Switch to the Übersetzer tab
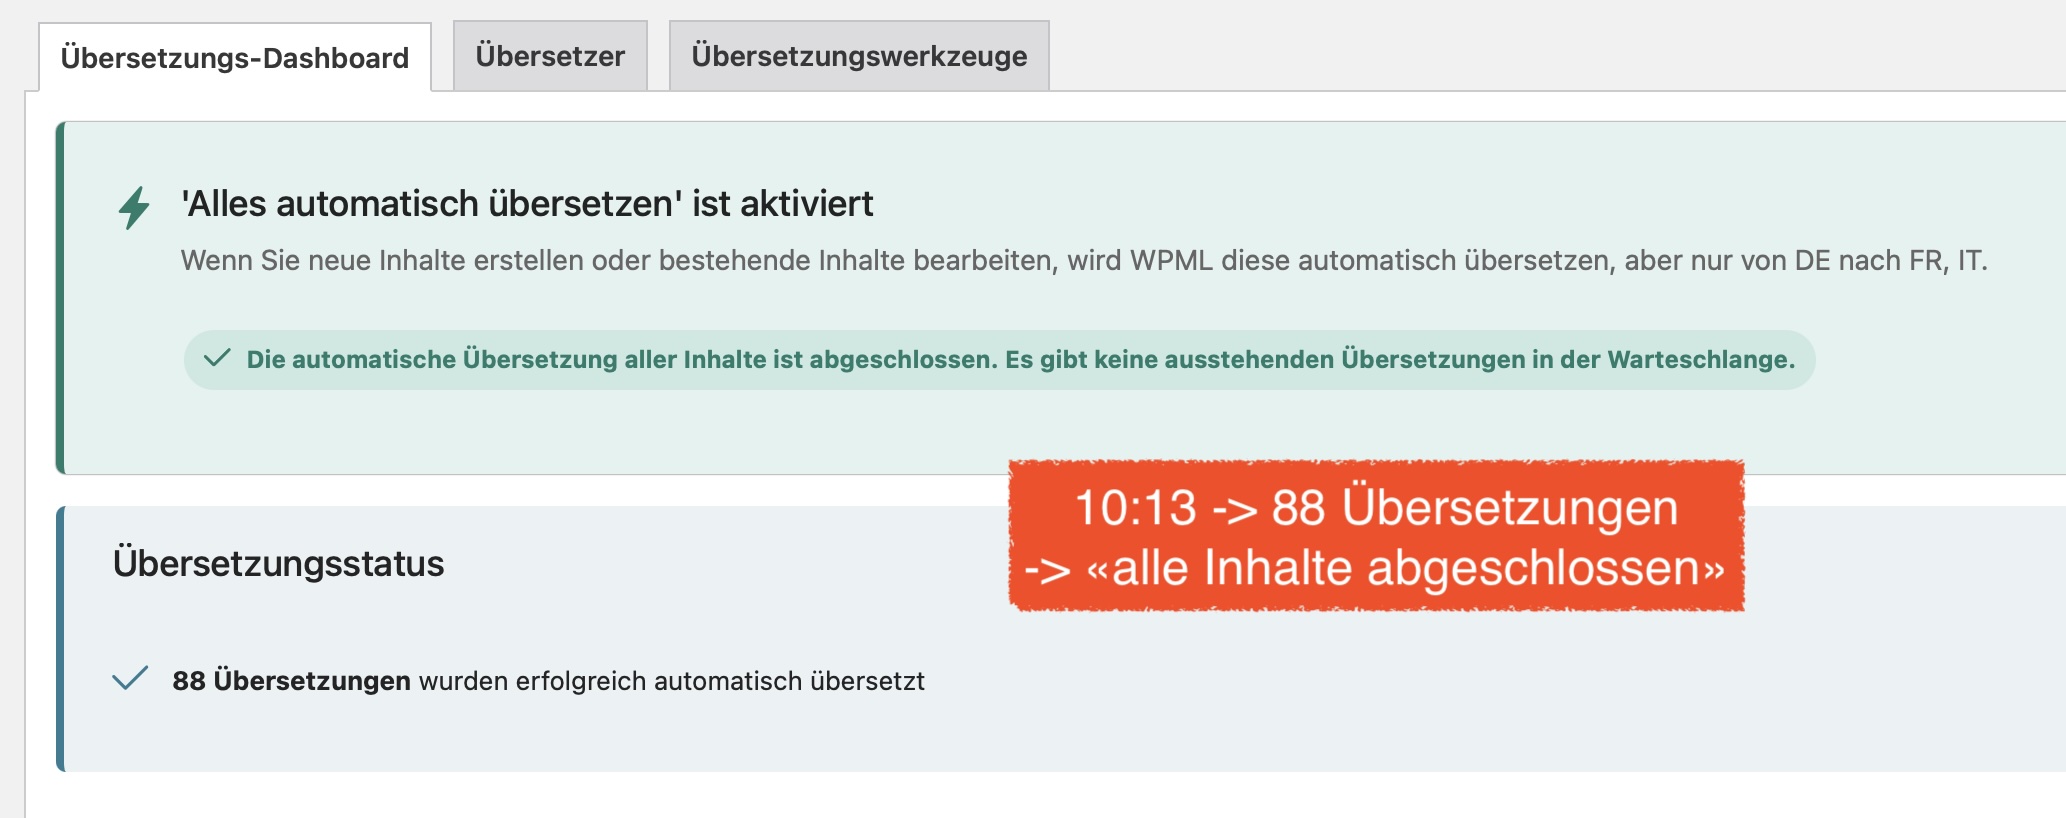2066x818 pixels. [550, 56]
